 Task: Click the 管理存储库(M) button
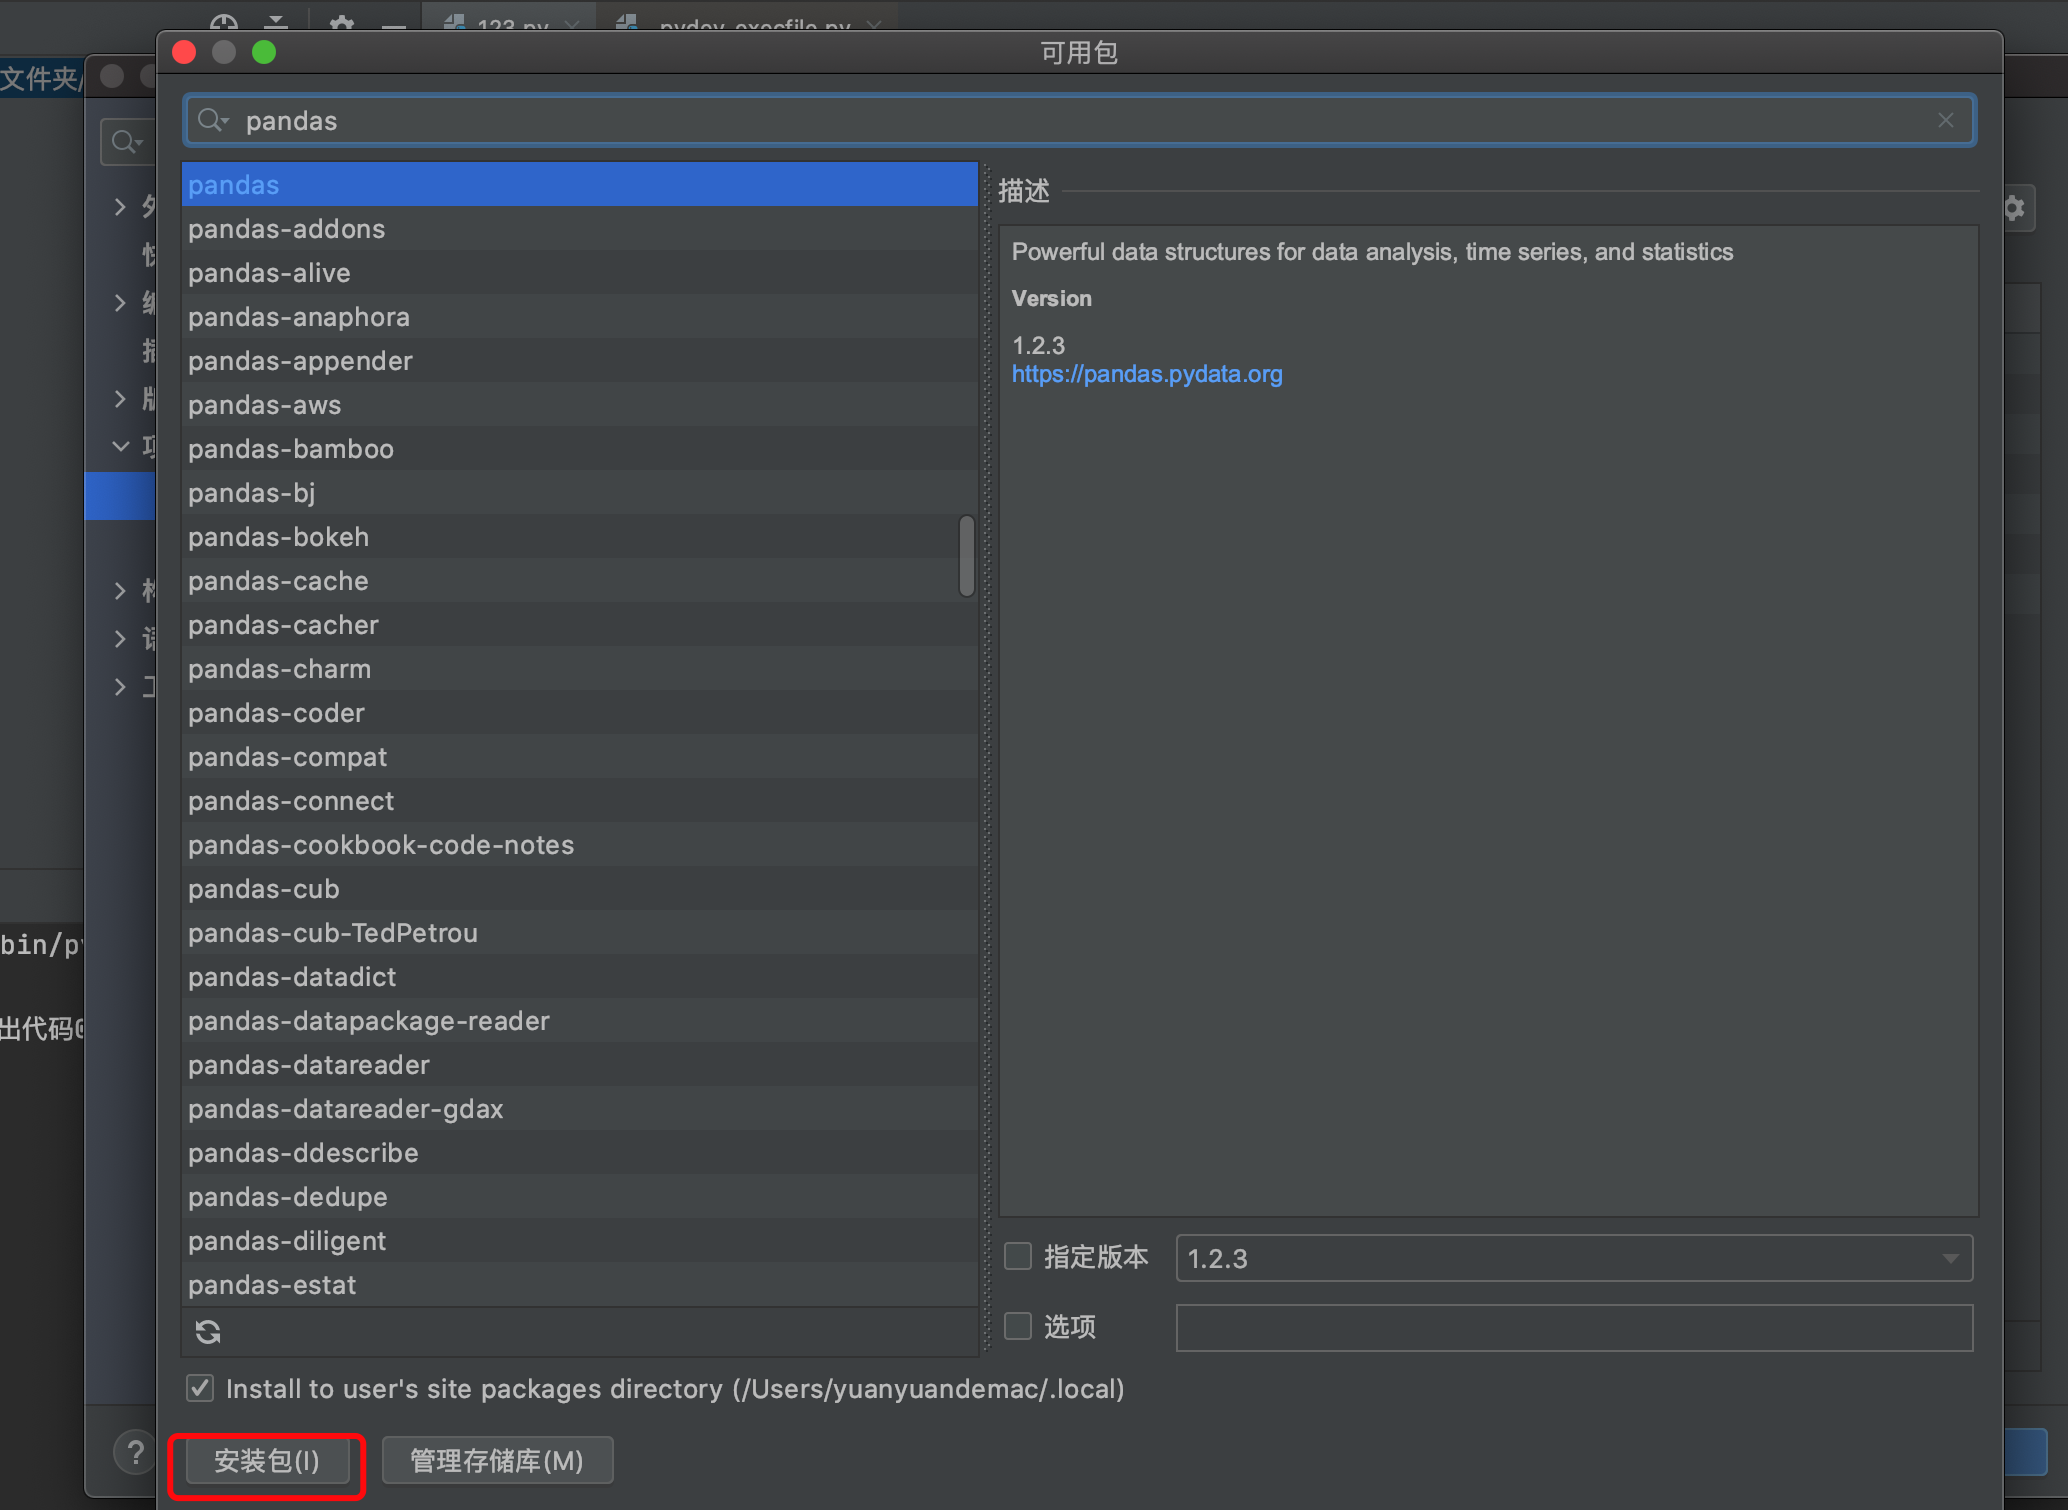(x=497, y=1461)
